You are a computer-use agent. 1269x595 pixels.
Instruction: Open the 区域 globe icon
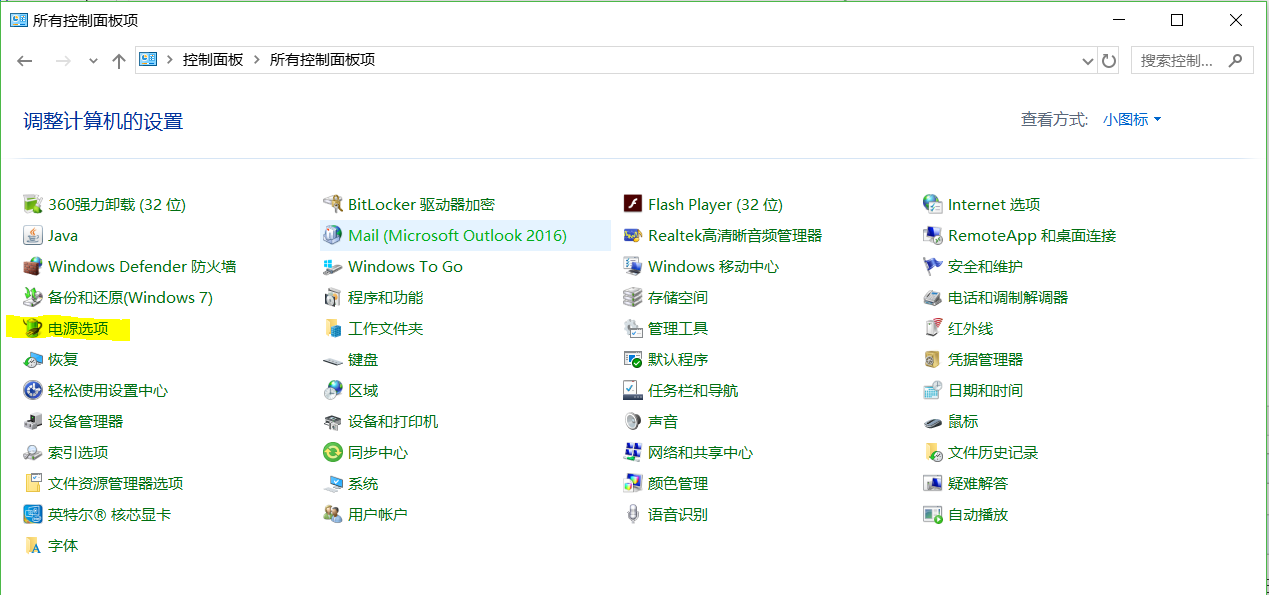(x=333, y=390)
